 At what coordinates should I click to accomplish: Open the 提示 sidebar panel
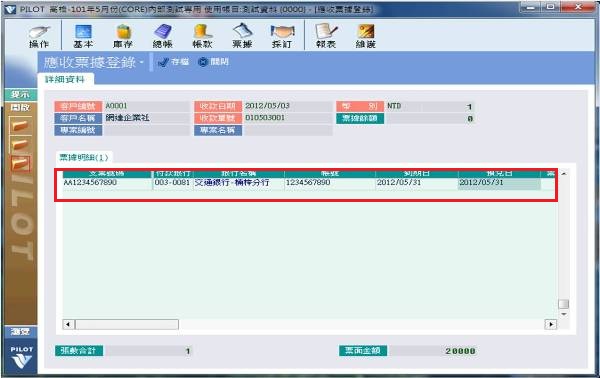tap(21, 94)
